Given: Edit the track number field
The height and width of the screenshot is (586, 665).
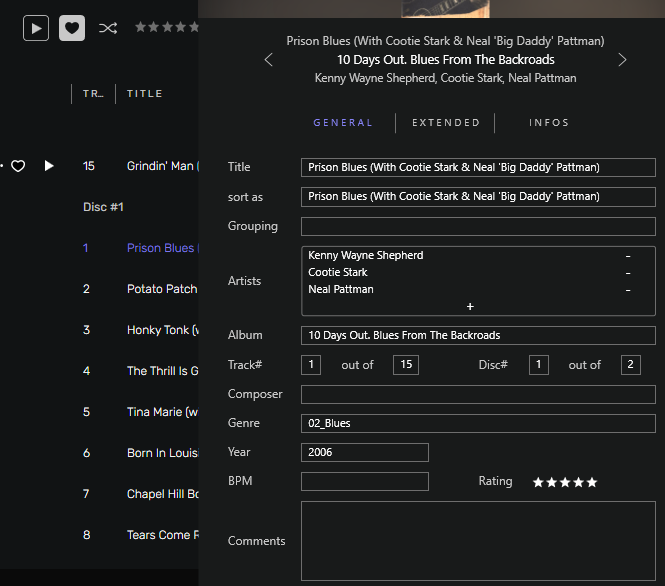Looking at the screenshot, I should (x=311, y=365).
